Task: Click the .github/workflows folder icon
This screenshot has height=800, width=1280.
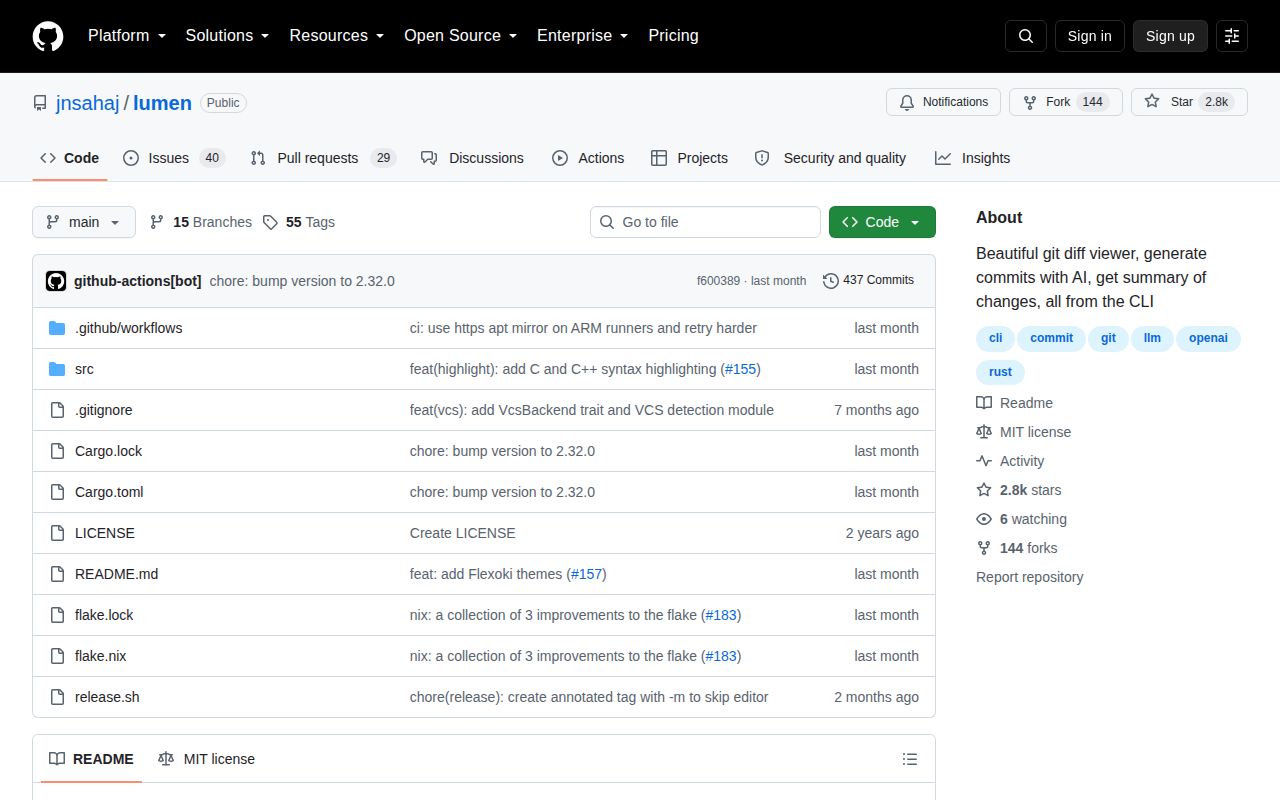Action: 57,328
